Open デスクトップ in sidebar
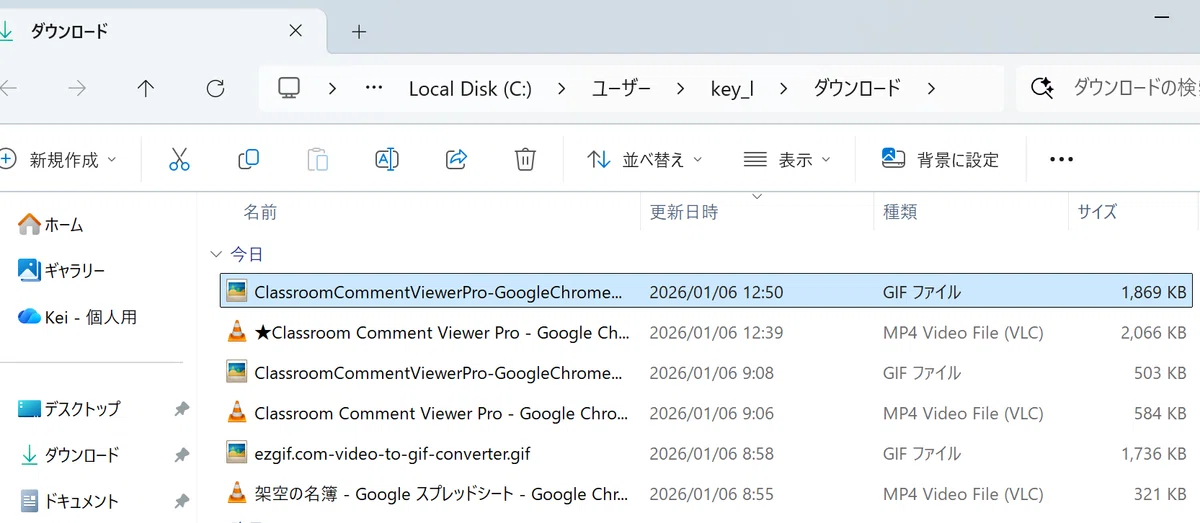 (70, 408)
